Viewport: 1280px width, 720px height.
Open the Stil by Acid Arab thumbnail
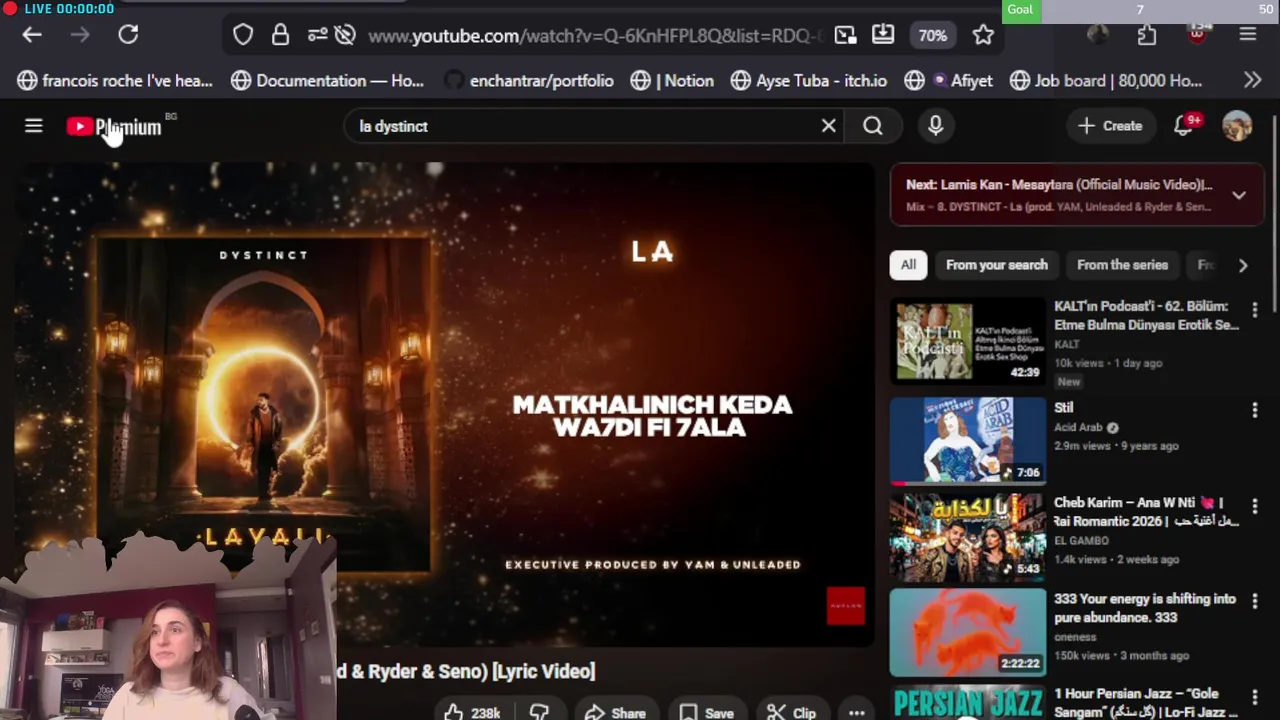[x=968, y=440]
